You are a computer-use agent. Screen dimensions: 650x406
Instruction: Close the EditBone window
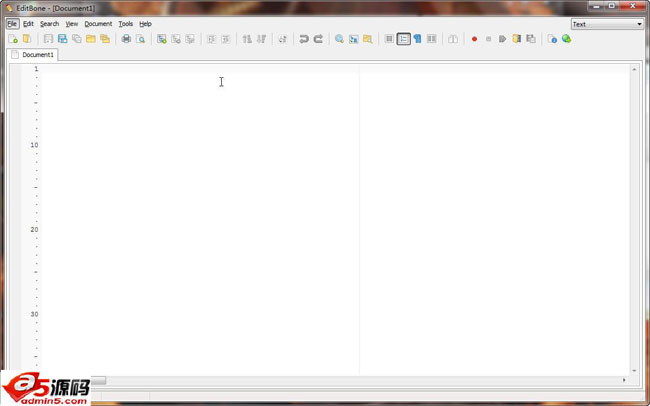click(x=633, y=6)
